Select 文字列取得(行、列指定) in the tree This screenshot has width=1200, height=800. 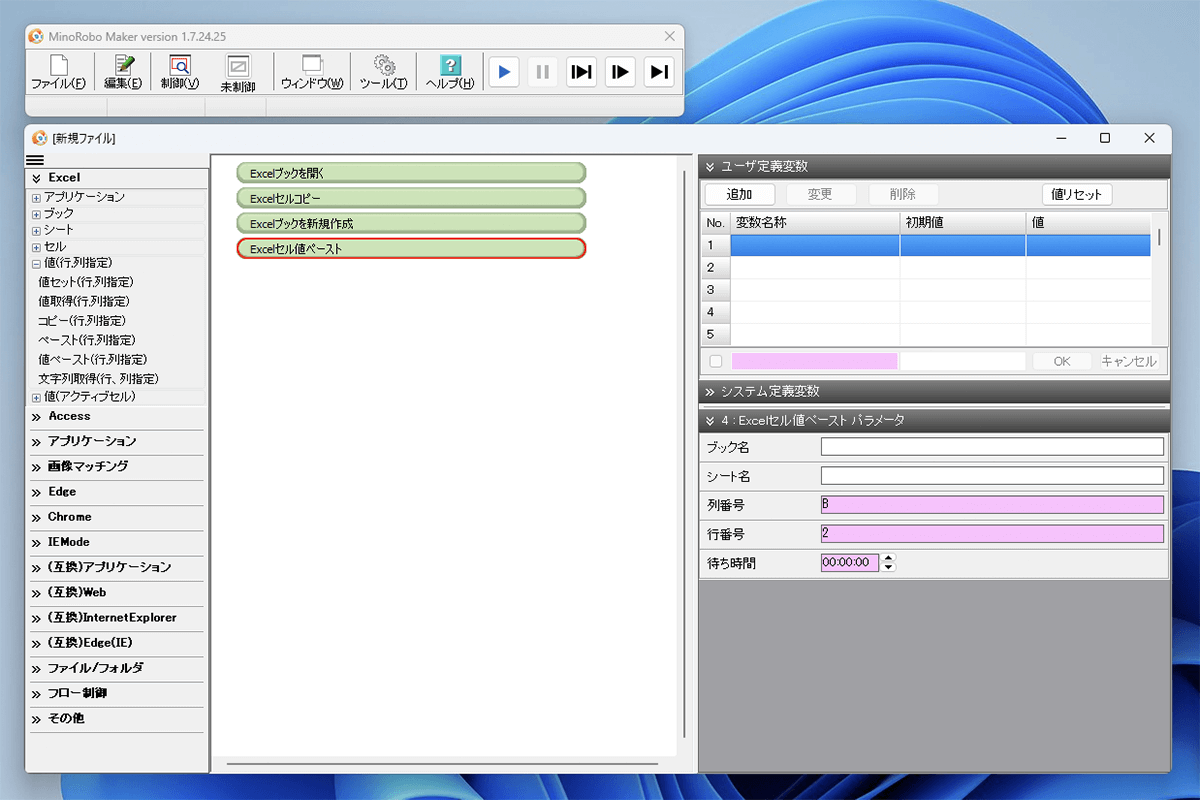(x=99, y=379)
